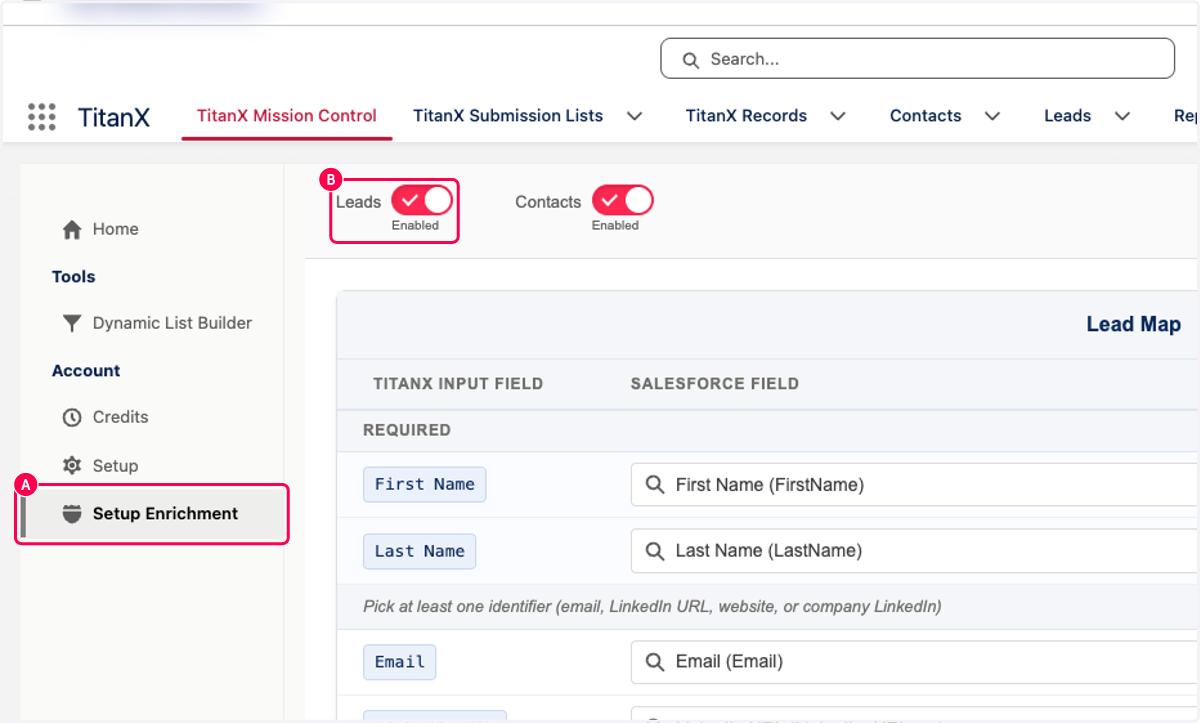1200x723 pixels.
Task: Open TitanX Records tab
Action: tap(746, 116)
